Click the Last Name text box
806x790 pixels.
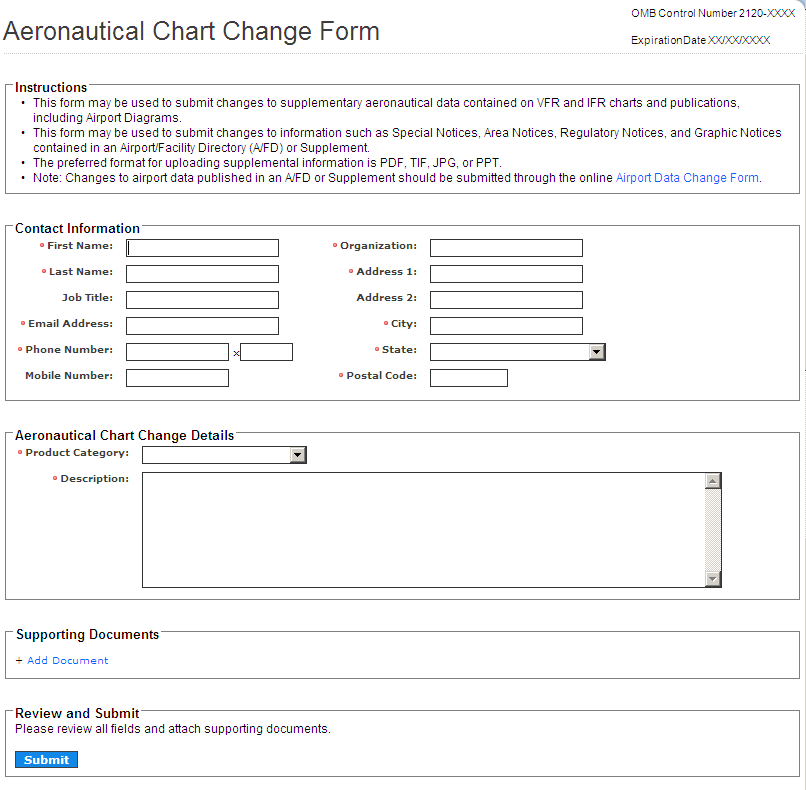[x=202, y=274]
